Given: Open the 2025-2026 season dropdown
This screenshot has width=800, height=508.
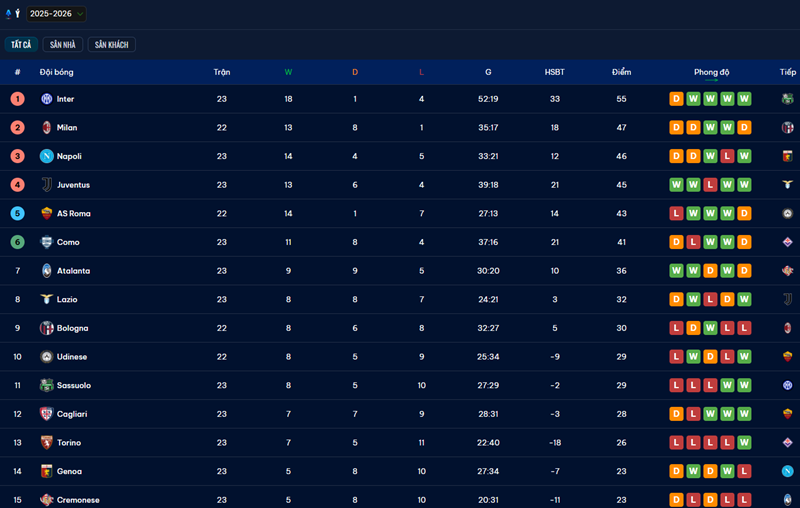Looking at the screenshot, I should click(x=56, y=14).
